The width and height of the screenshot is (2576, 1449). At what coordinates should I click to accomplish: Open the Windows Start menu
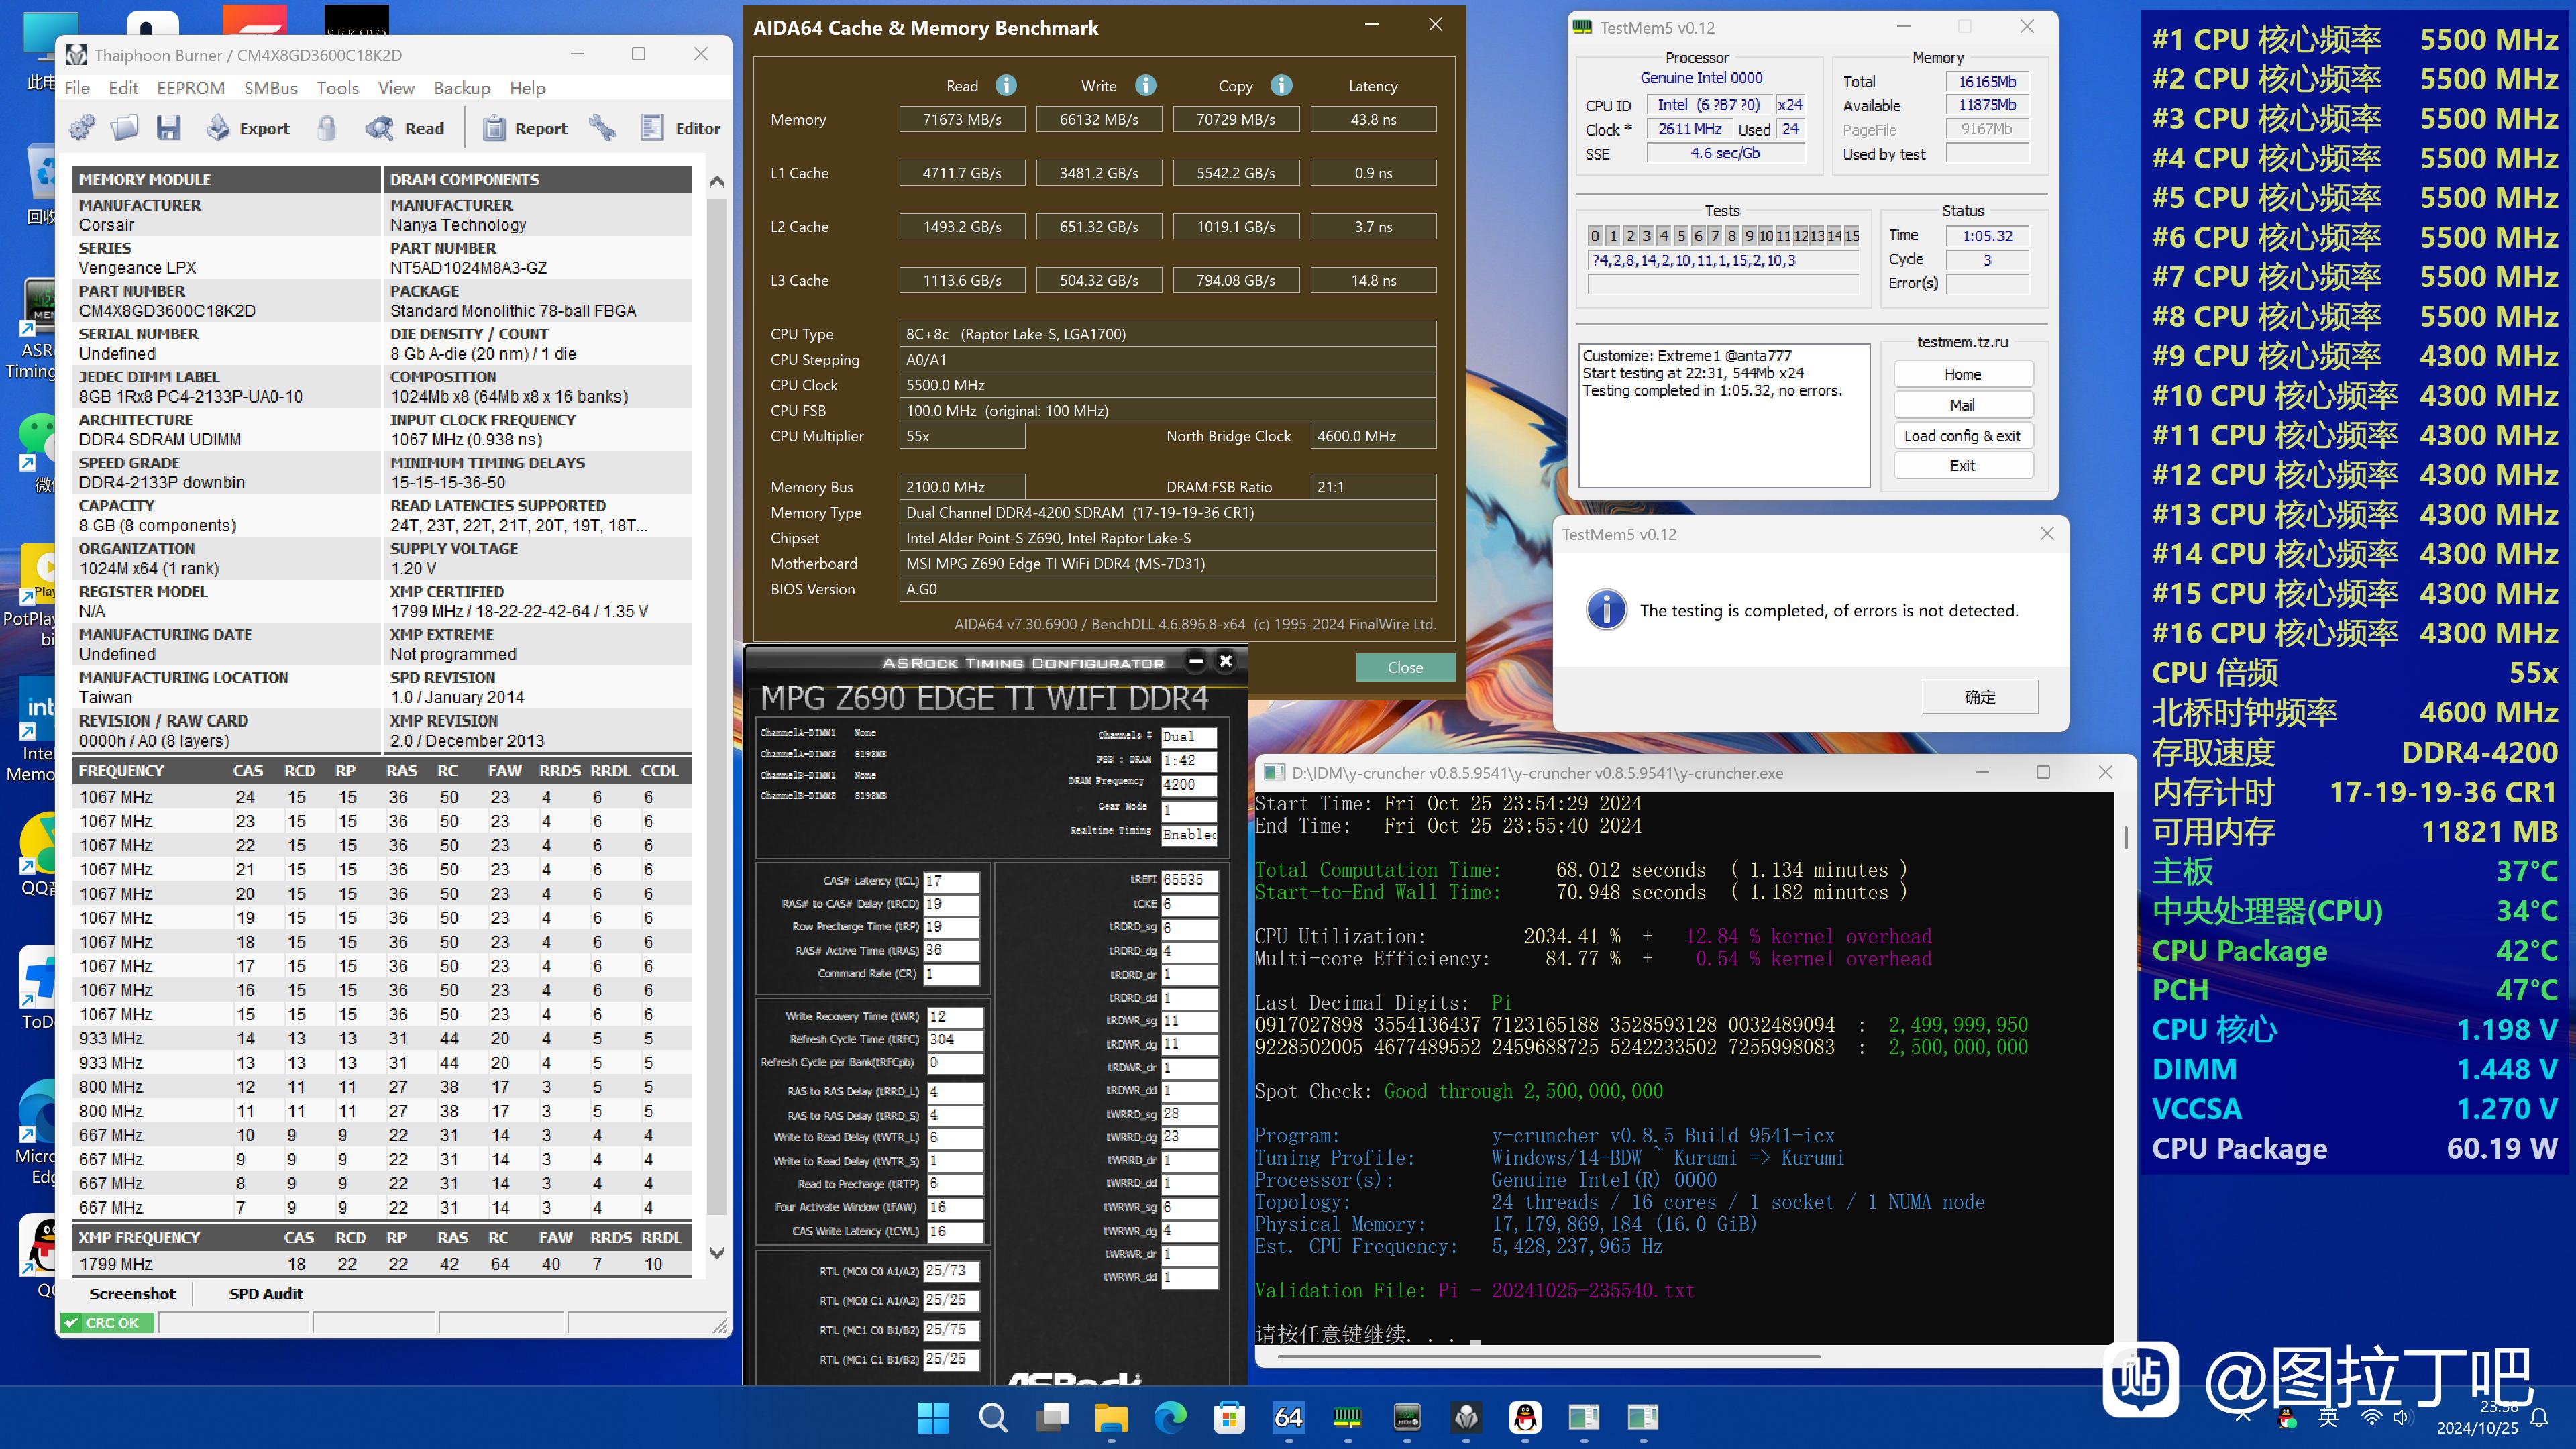(x=933, y=1417)
